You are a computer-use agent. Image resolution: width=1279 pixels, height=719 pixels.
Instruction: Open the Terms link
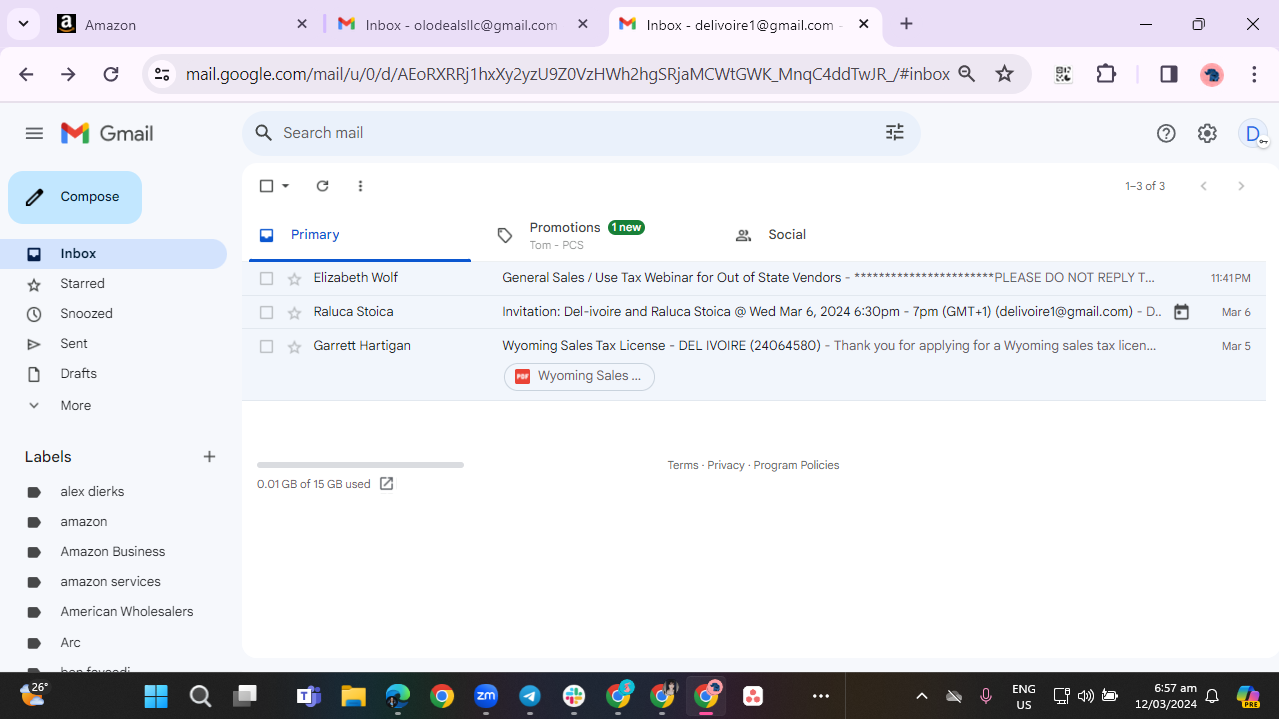coord(683,465)
